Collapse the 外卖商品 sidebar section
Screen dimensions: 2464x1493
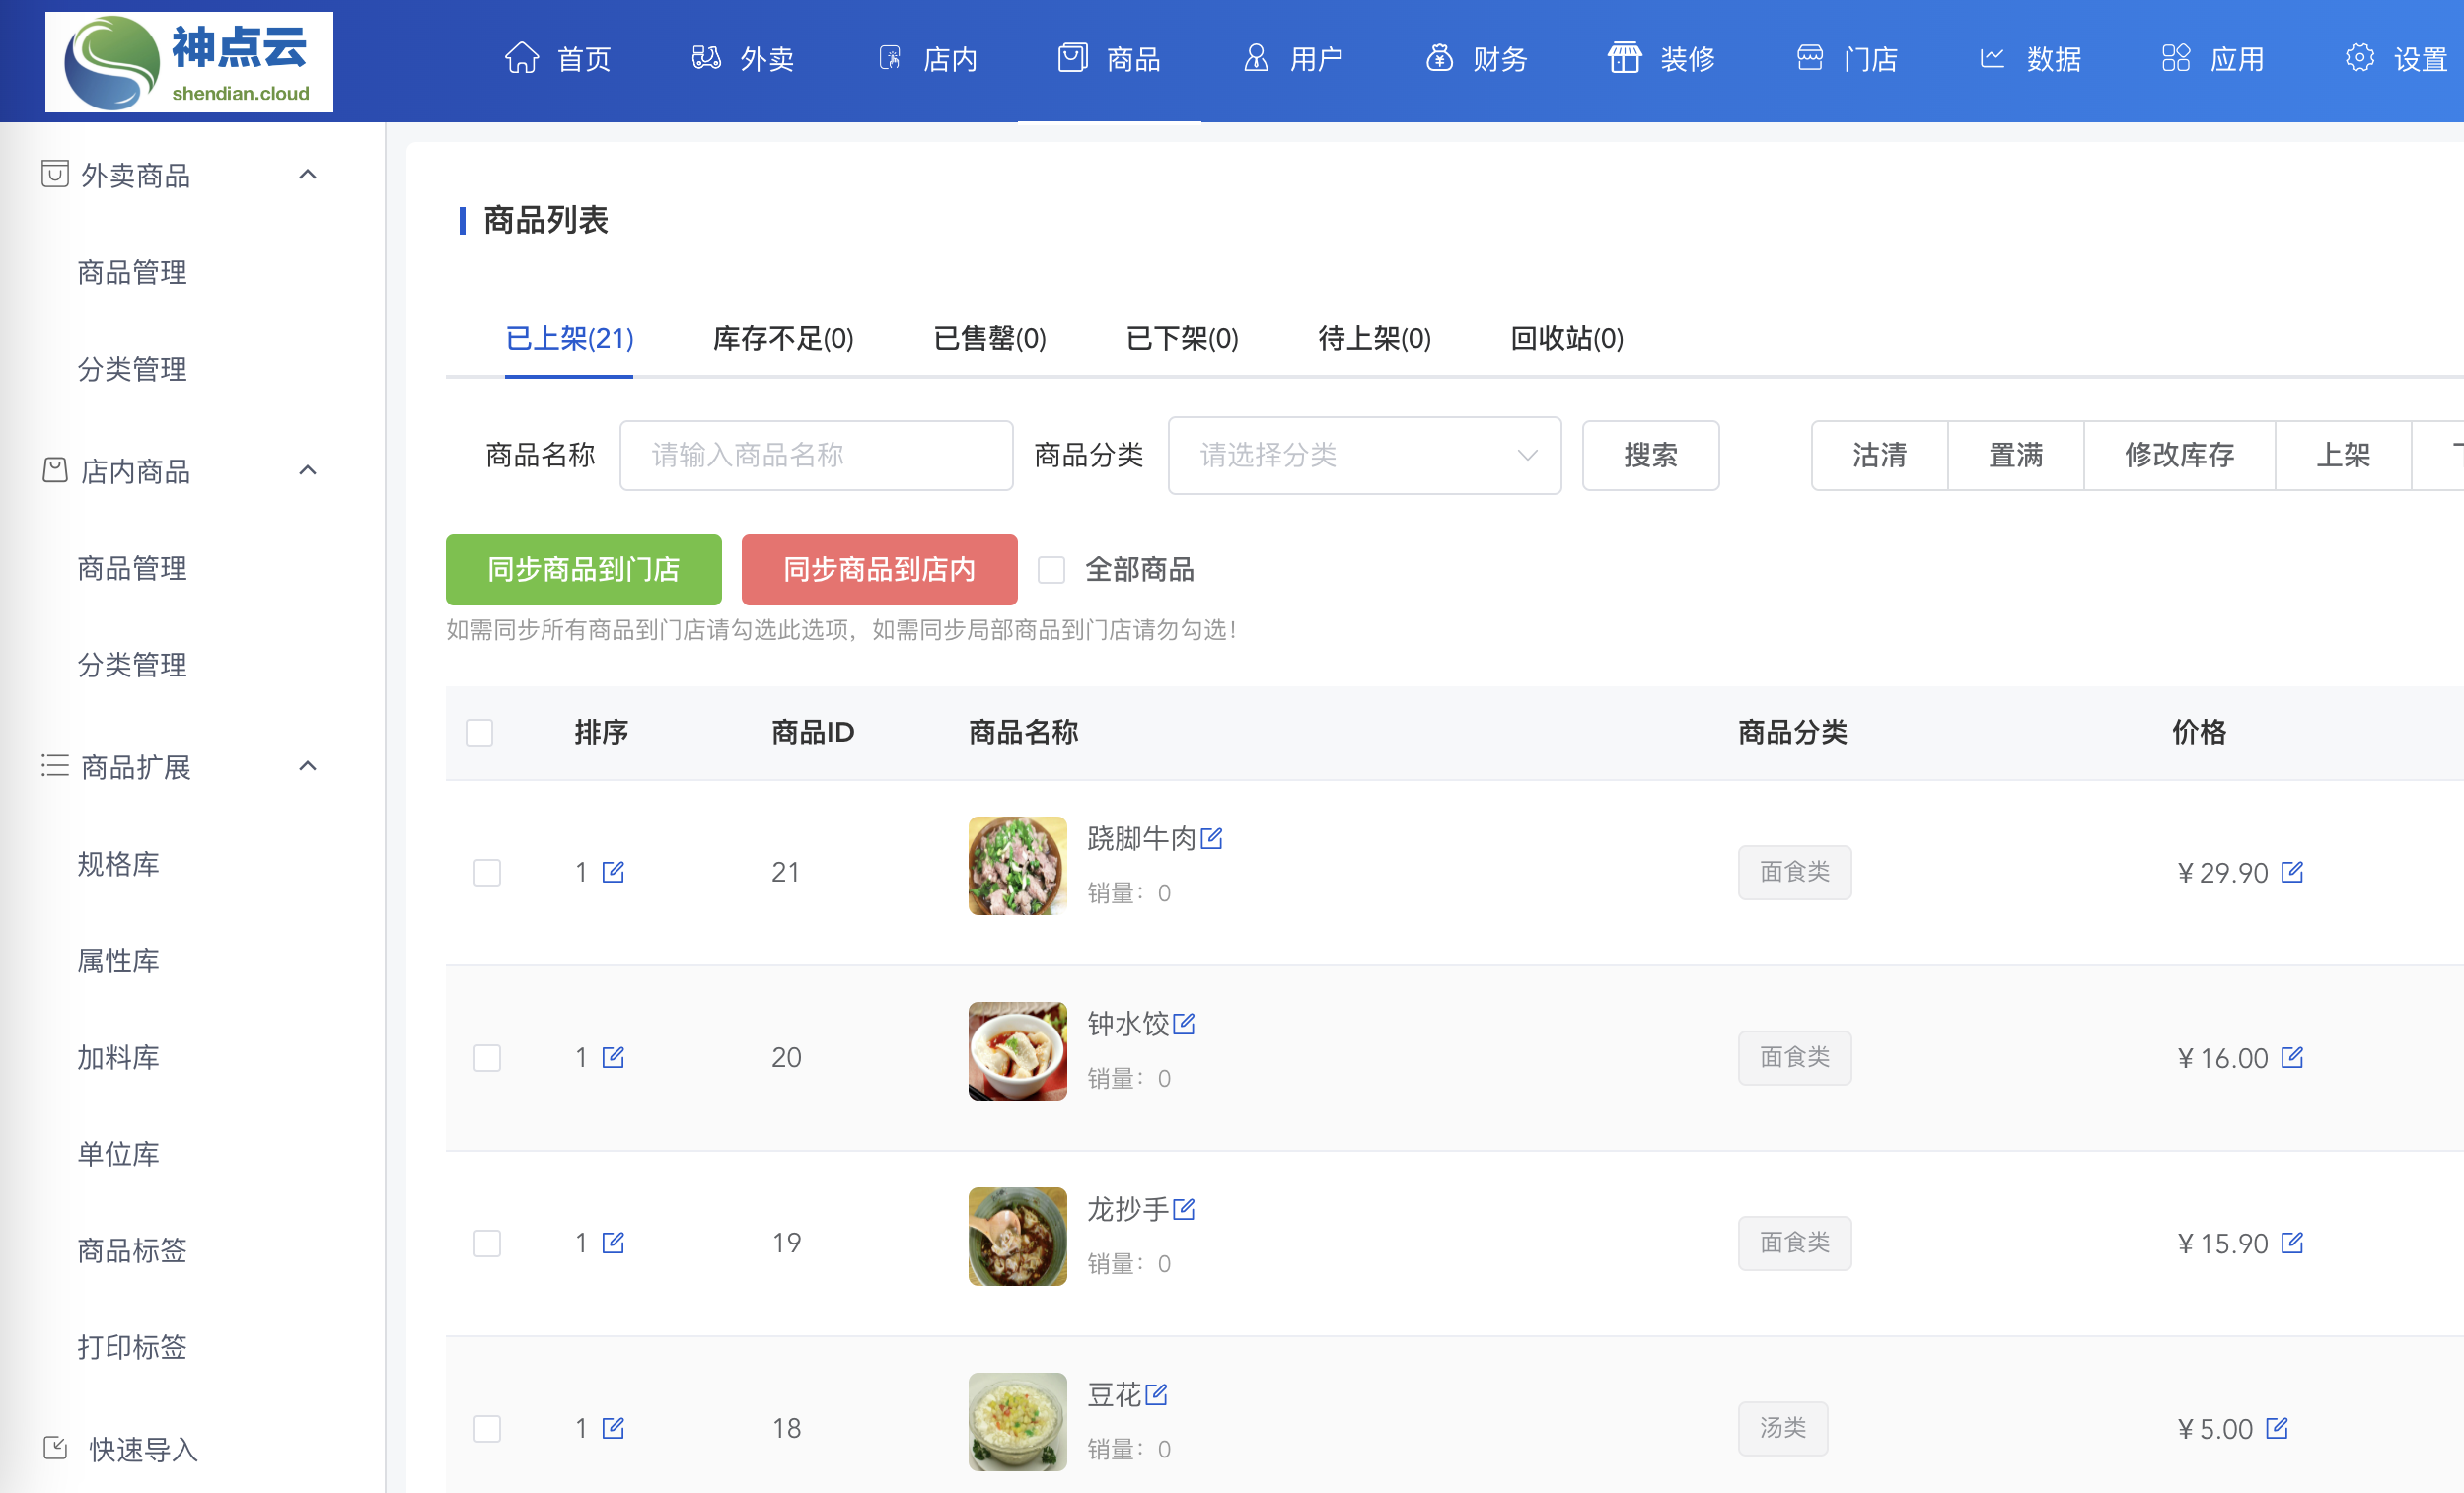(308, 175)
